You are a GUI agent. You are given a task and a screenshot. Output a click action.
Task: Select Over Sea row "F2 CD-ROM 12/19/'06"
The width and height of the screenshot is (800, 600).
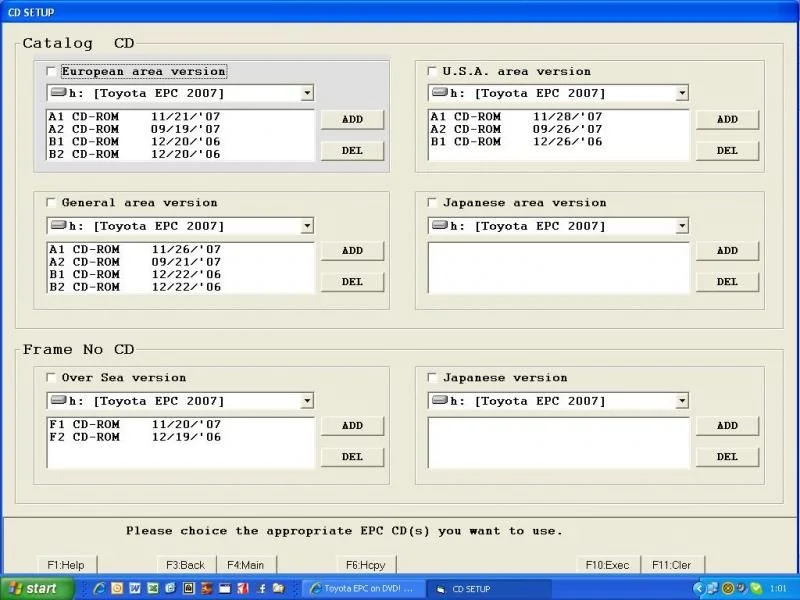click(180, 437)
